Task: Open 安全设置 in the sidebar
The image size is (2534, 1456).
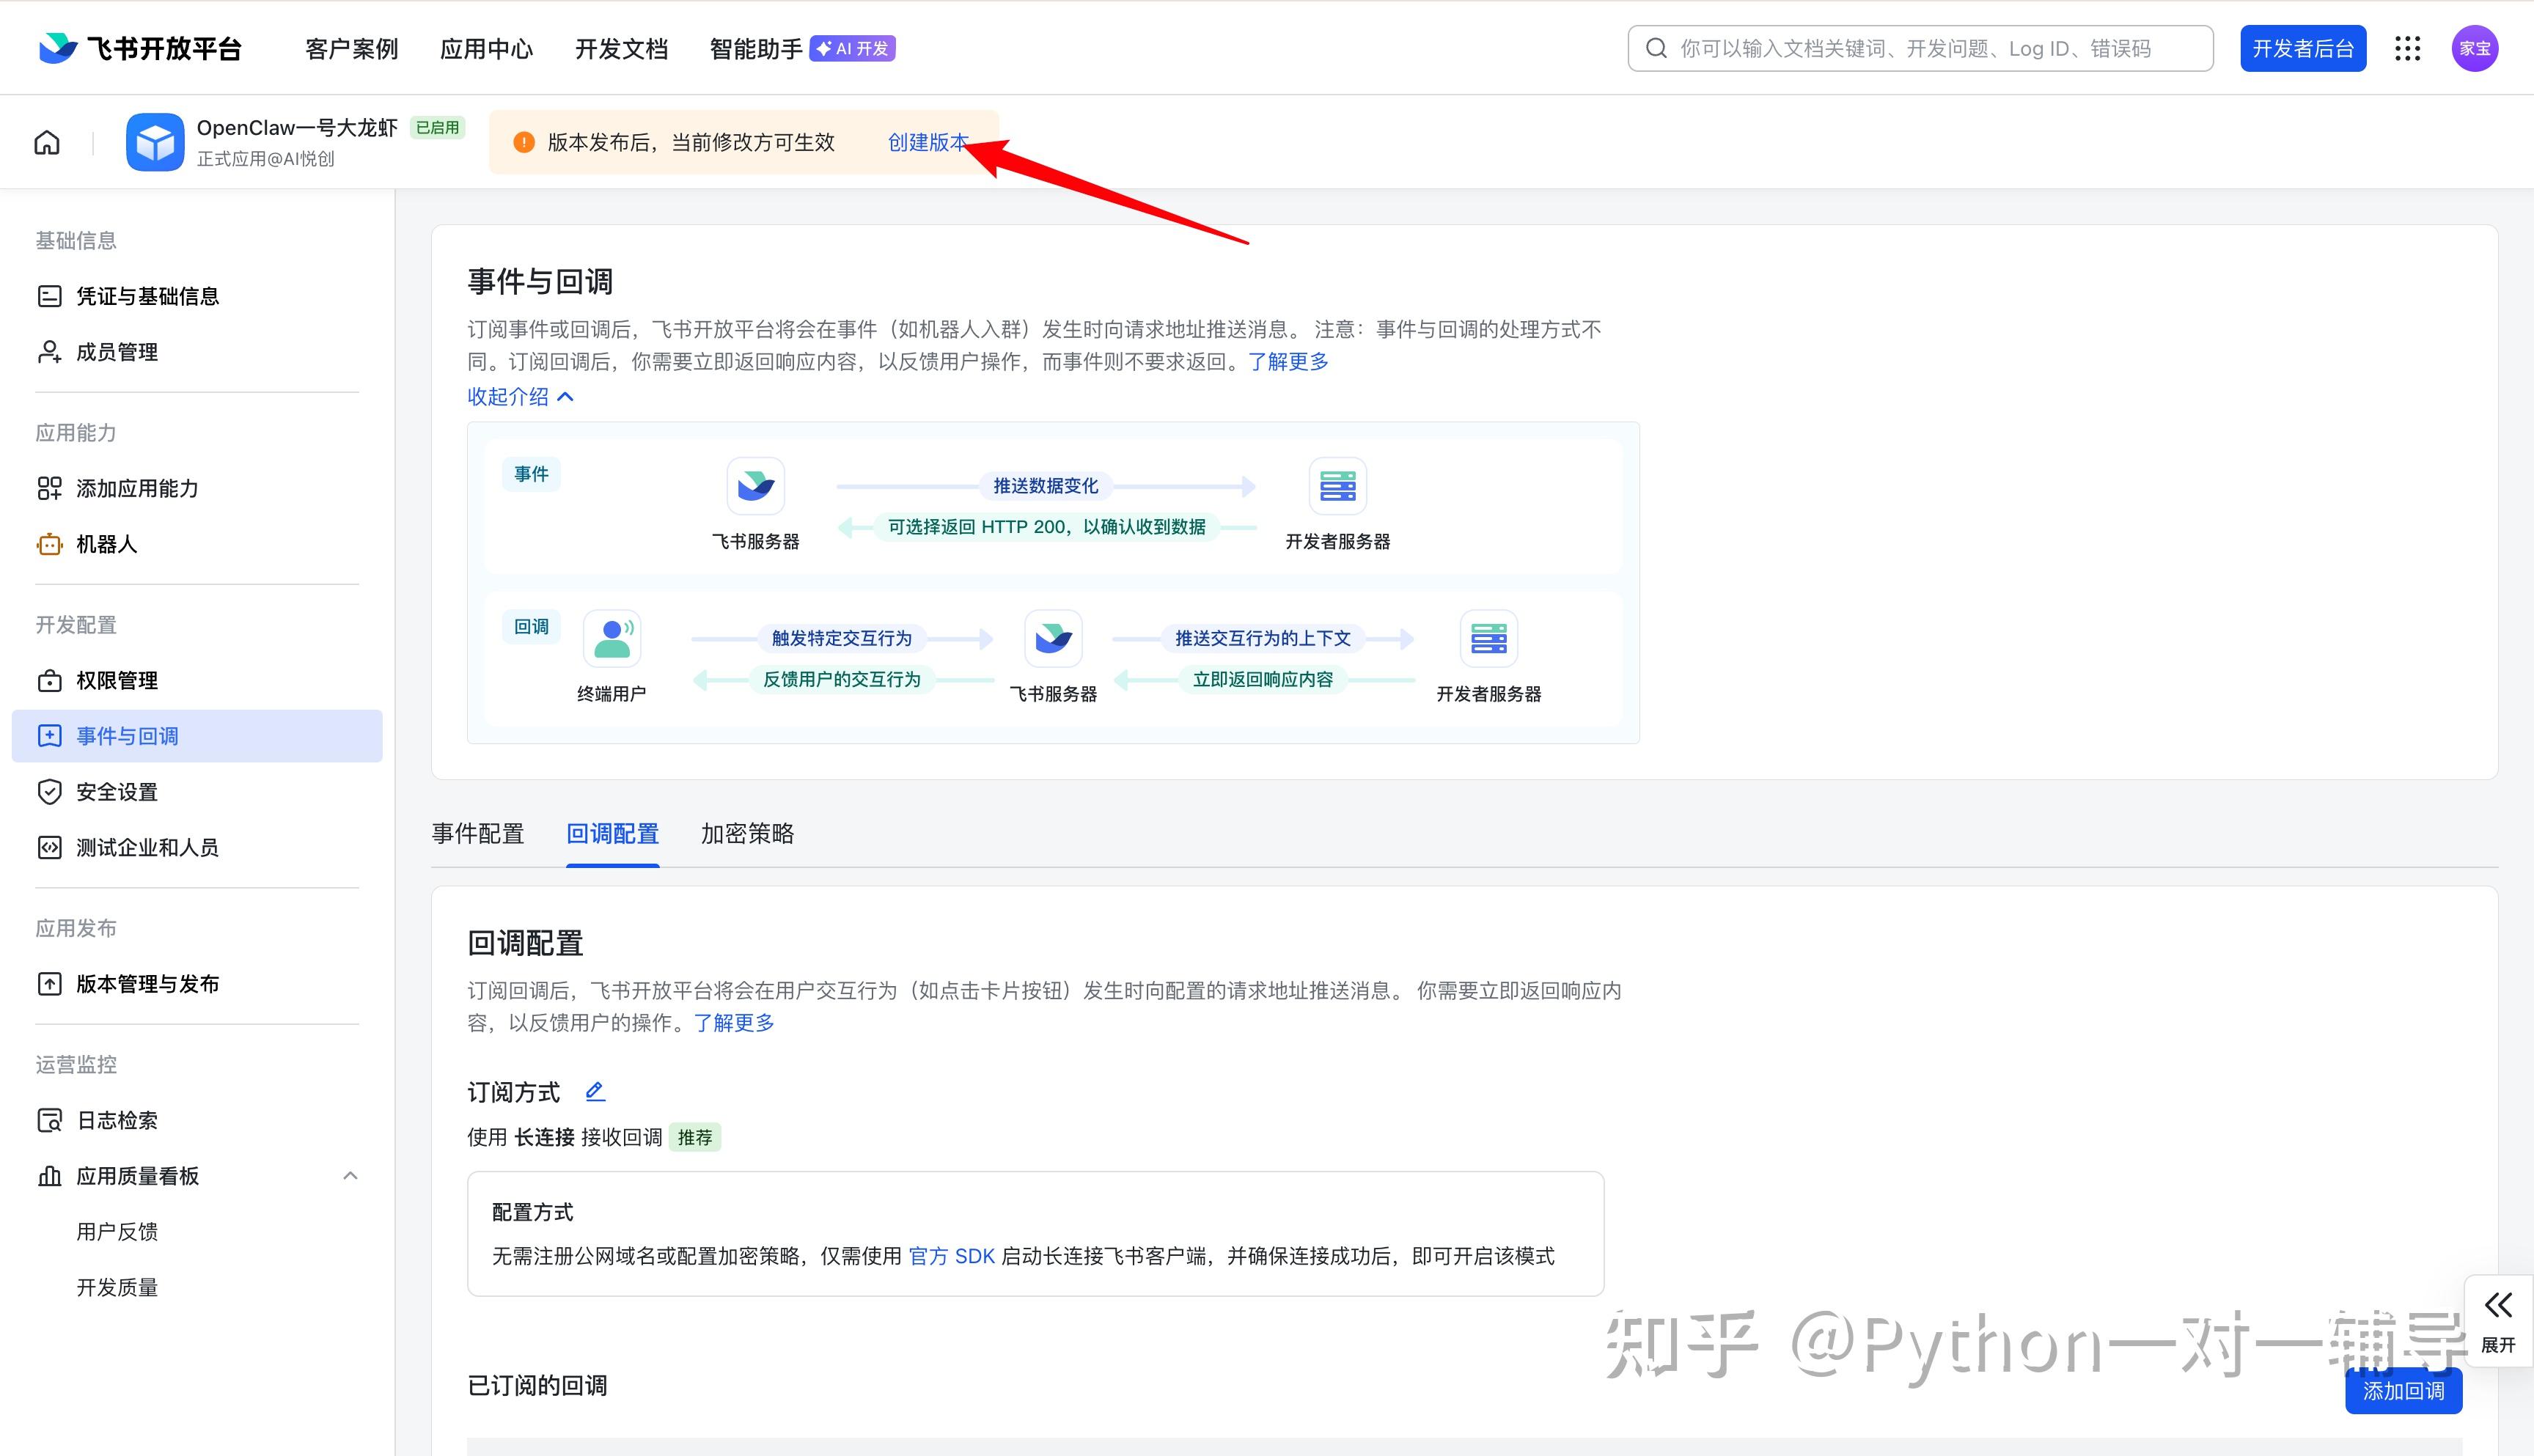Action: coord(117,792)
